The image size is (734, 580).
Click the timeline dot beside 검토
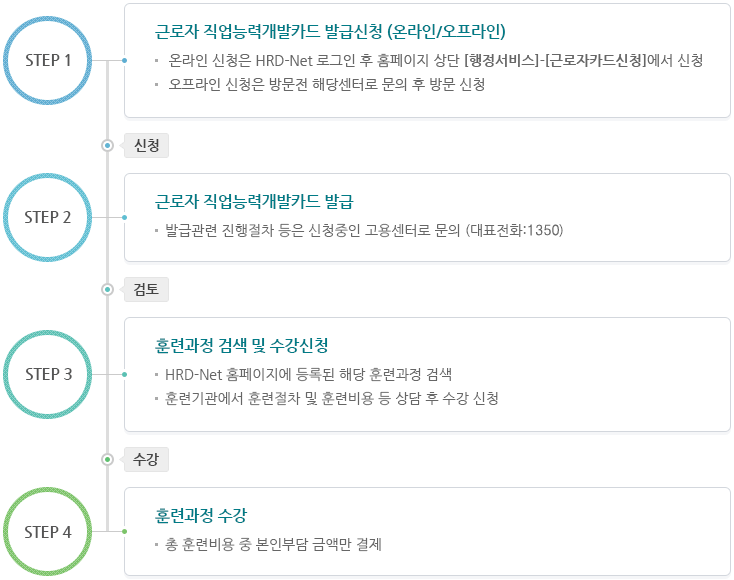107,290
